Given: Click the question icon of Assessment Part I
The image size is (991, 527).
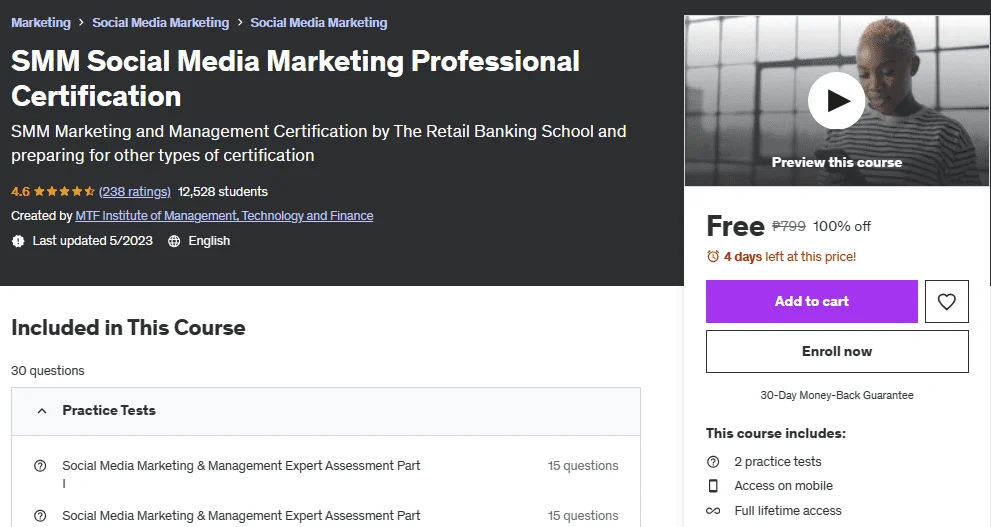Looking at the screenshot, I should tap(40, 466).
